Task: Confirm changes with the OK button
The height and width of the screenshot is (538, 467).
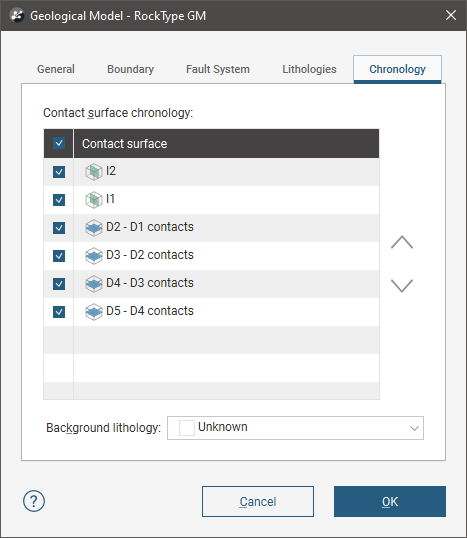Action: coord(390,501)
